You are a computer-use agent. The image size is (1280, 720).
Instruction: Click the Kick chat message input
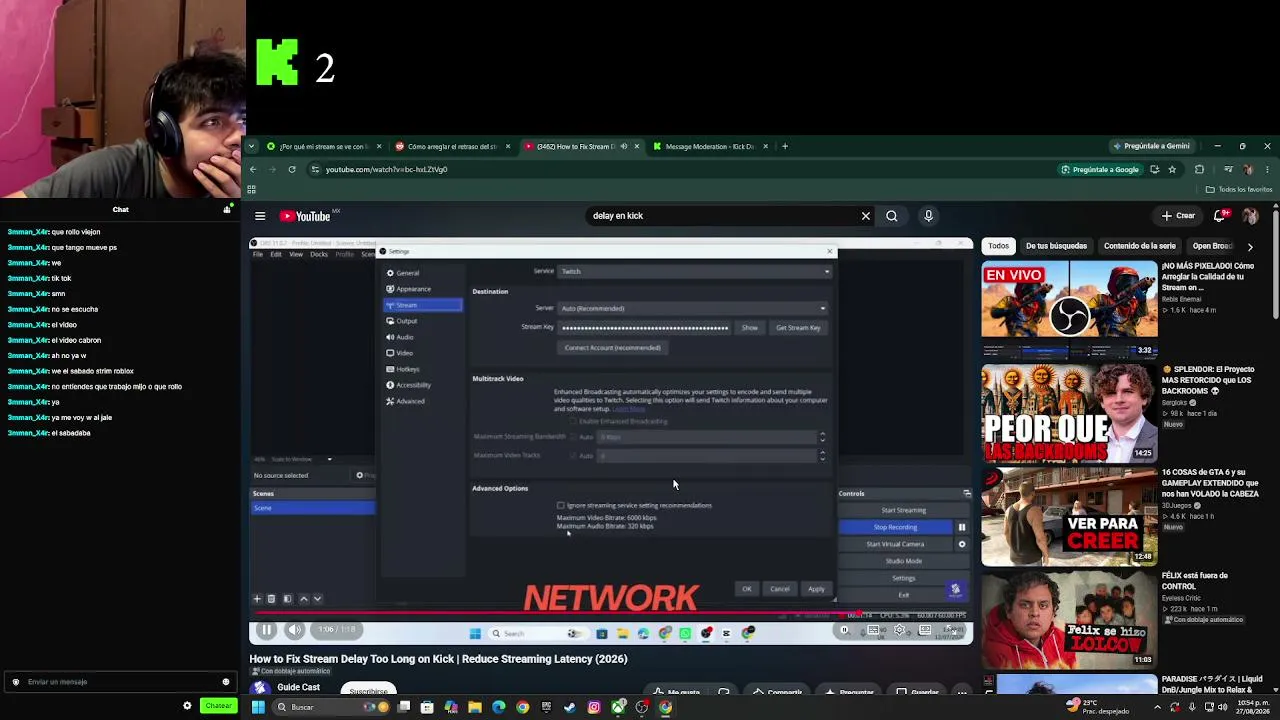pos(118,682)
